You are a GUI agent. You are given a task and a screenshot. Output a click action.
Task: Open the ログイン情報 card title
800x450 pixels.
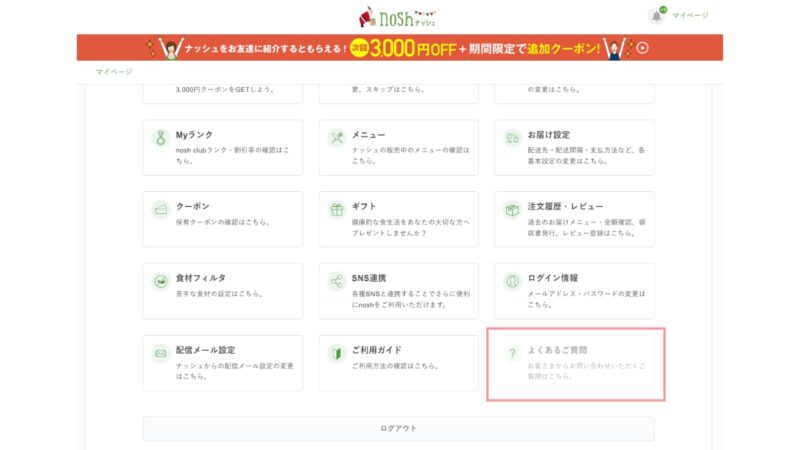[553, 278]
